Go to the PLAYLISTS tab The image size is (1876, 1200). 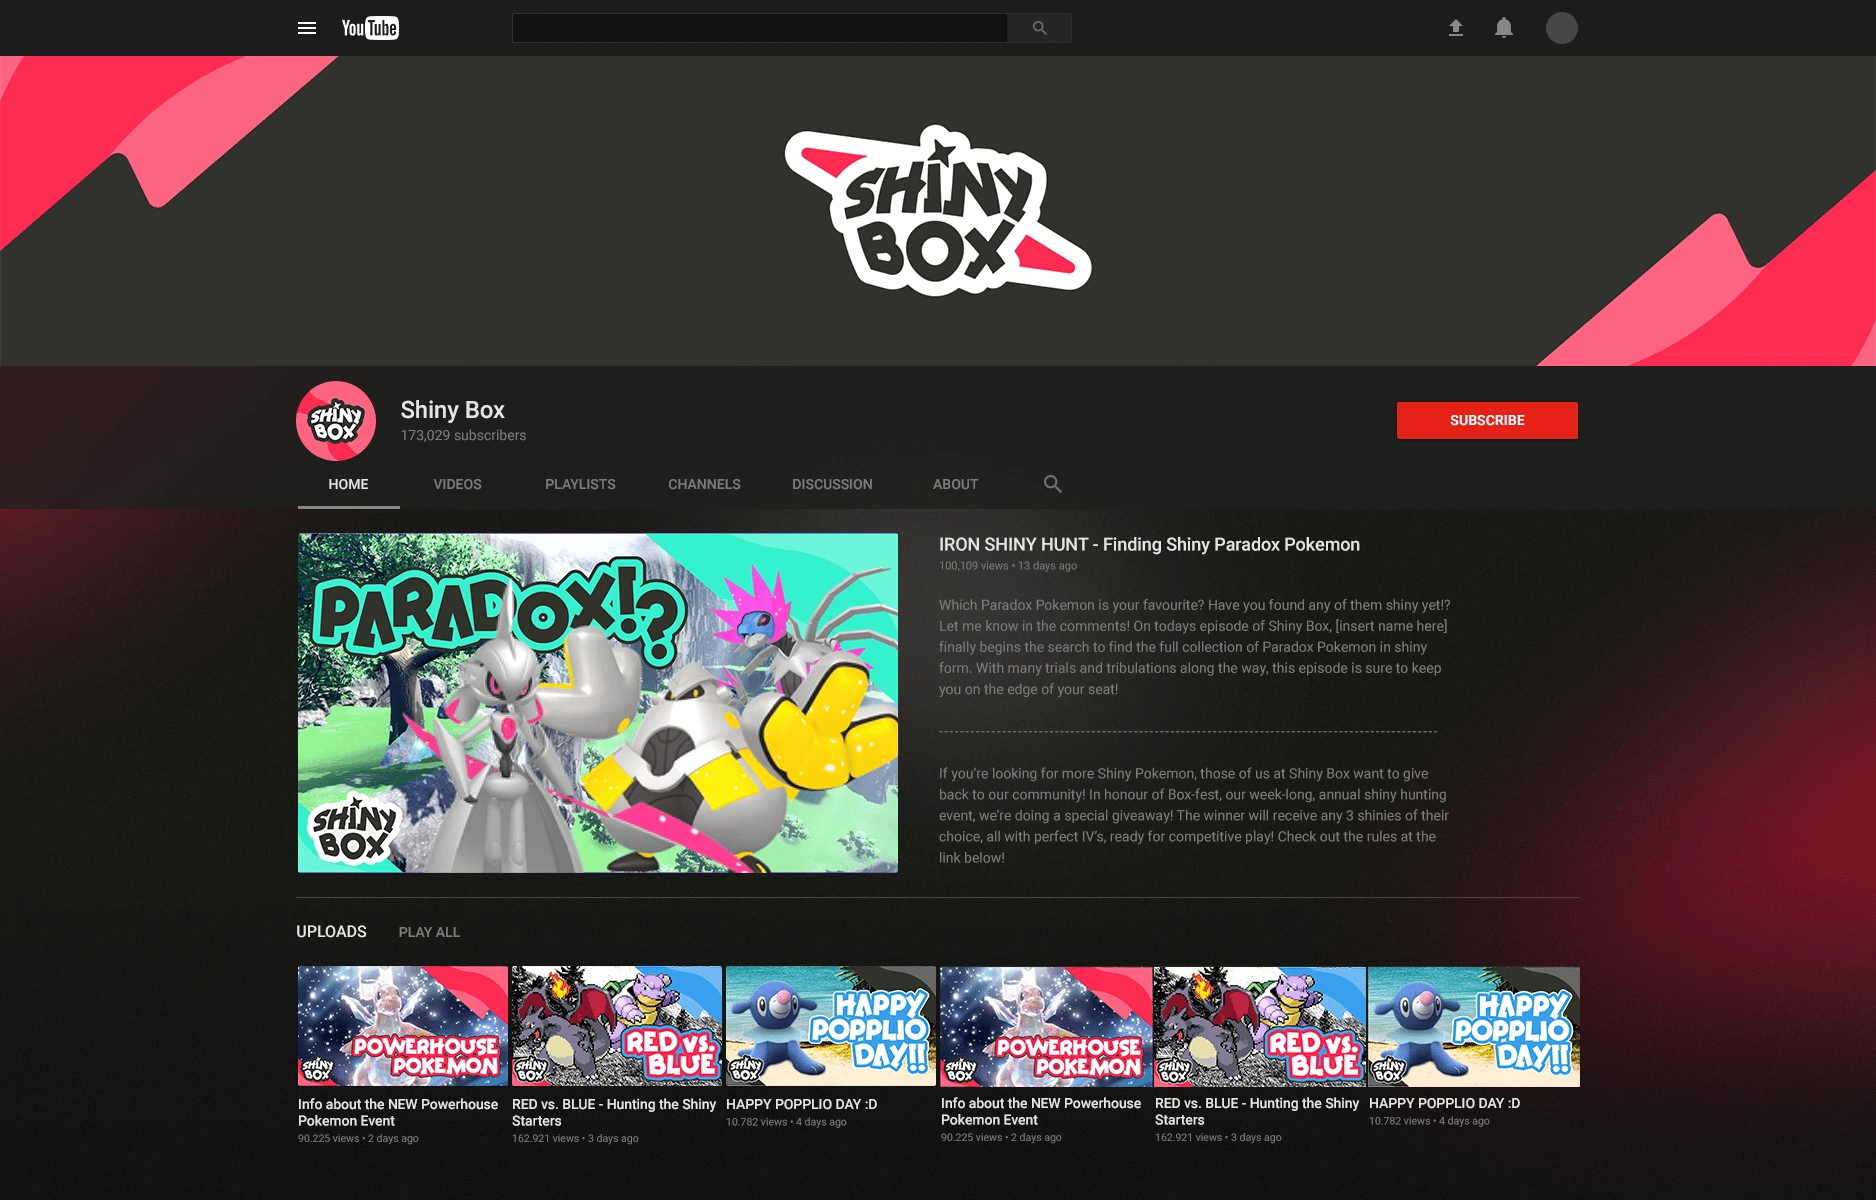[x=580, y=484]
